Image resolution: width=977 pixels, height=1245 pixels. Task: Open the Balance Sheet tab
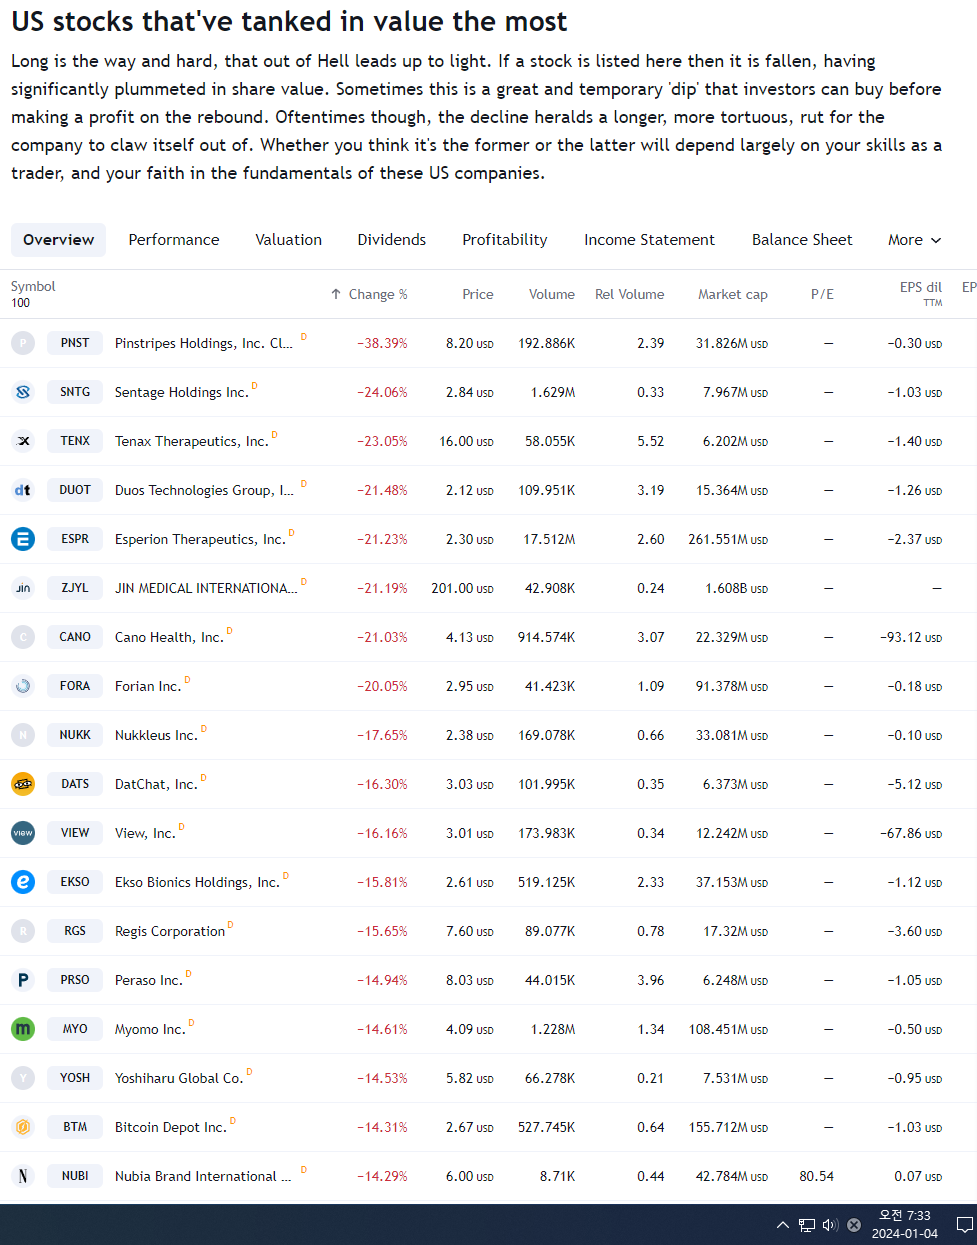(802, 240)
